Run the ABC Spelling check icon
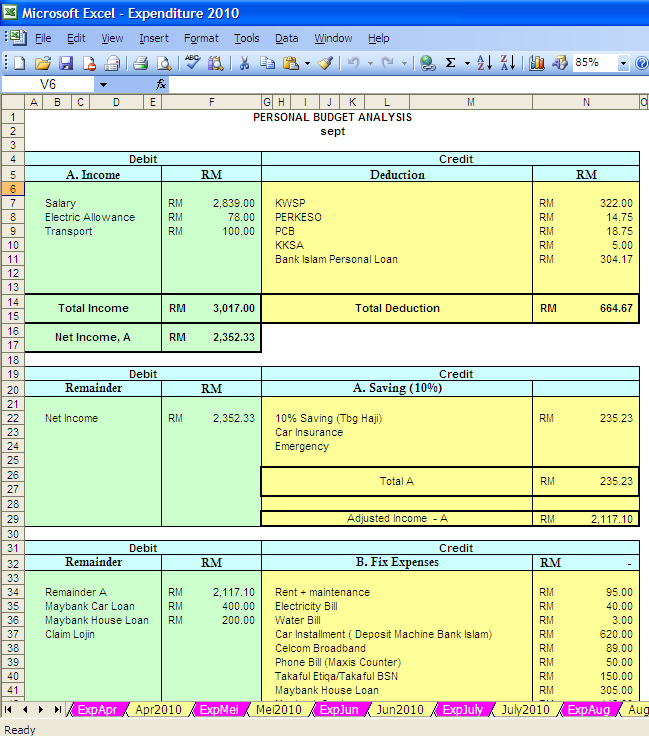 coord(192,62)
